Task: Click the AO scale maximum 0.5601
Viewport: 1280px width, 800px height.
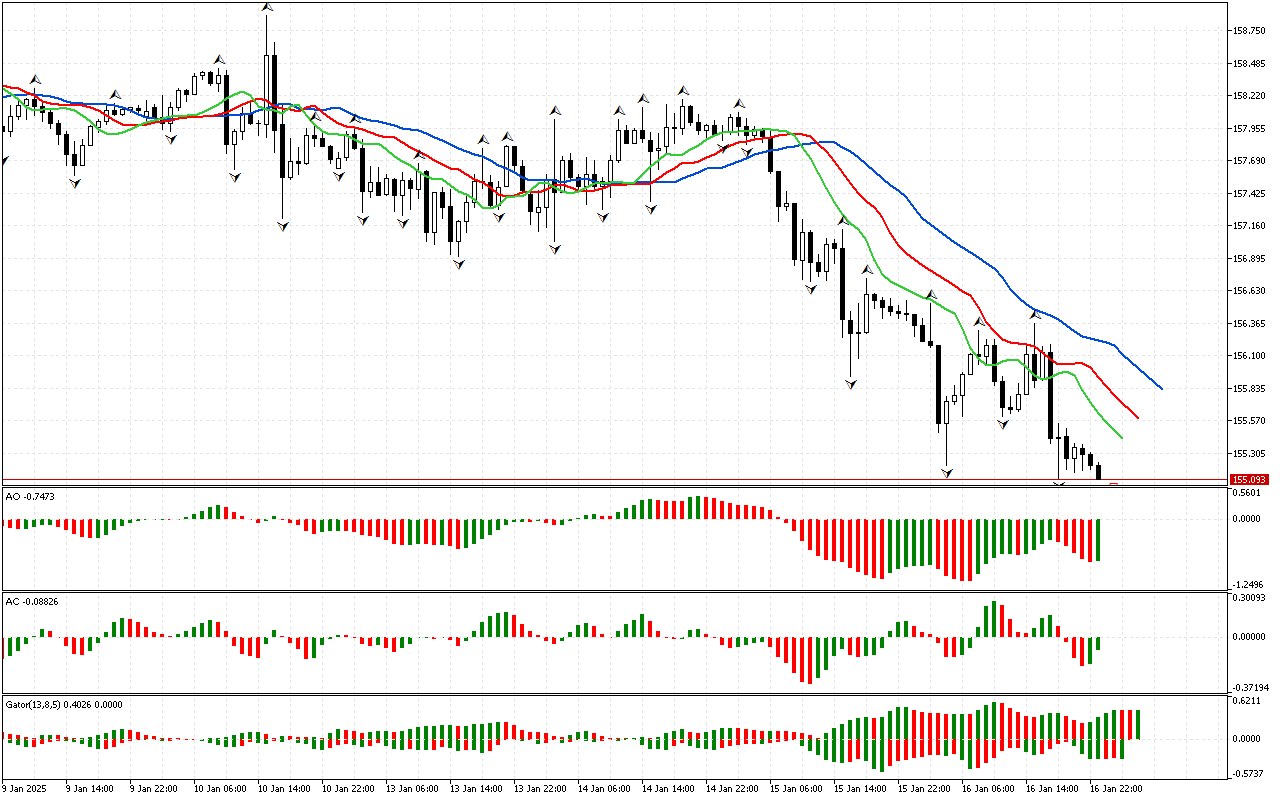Action: (1246, 493)
